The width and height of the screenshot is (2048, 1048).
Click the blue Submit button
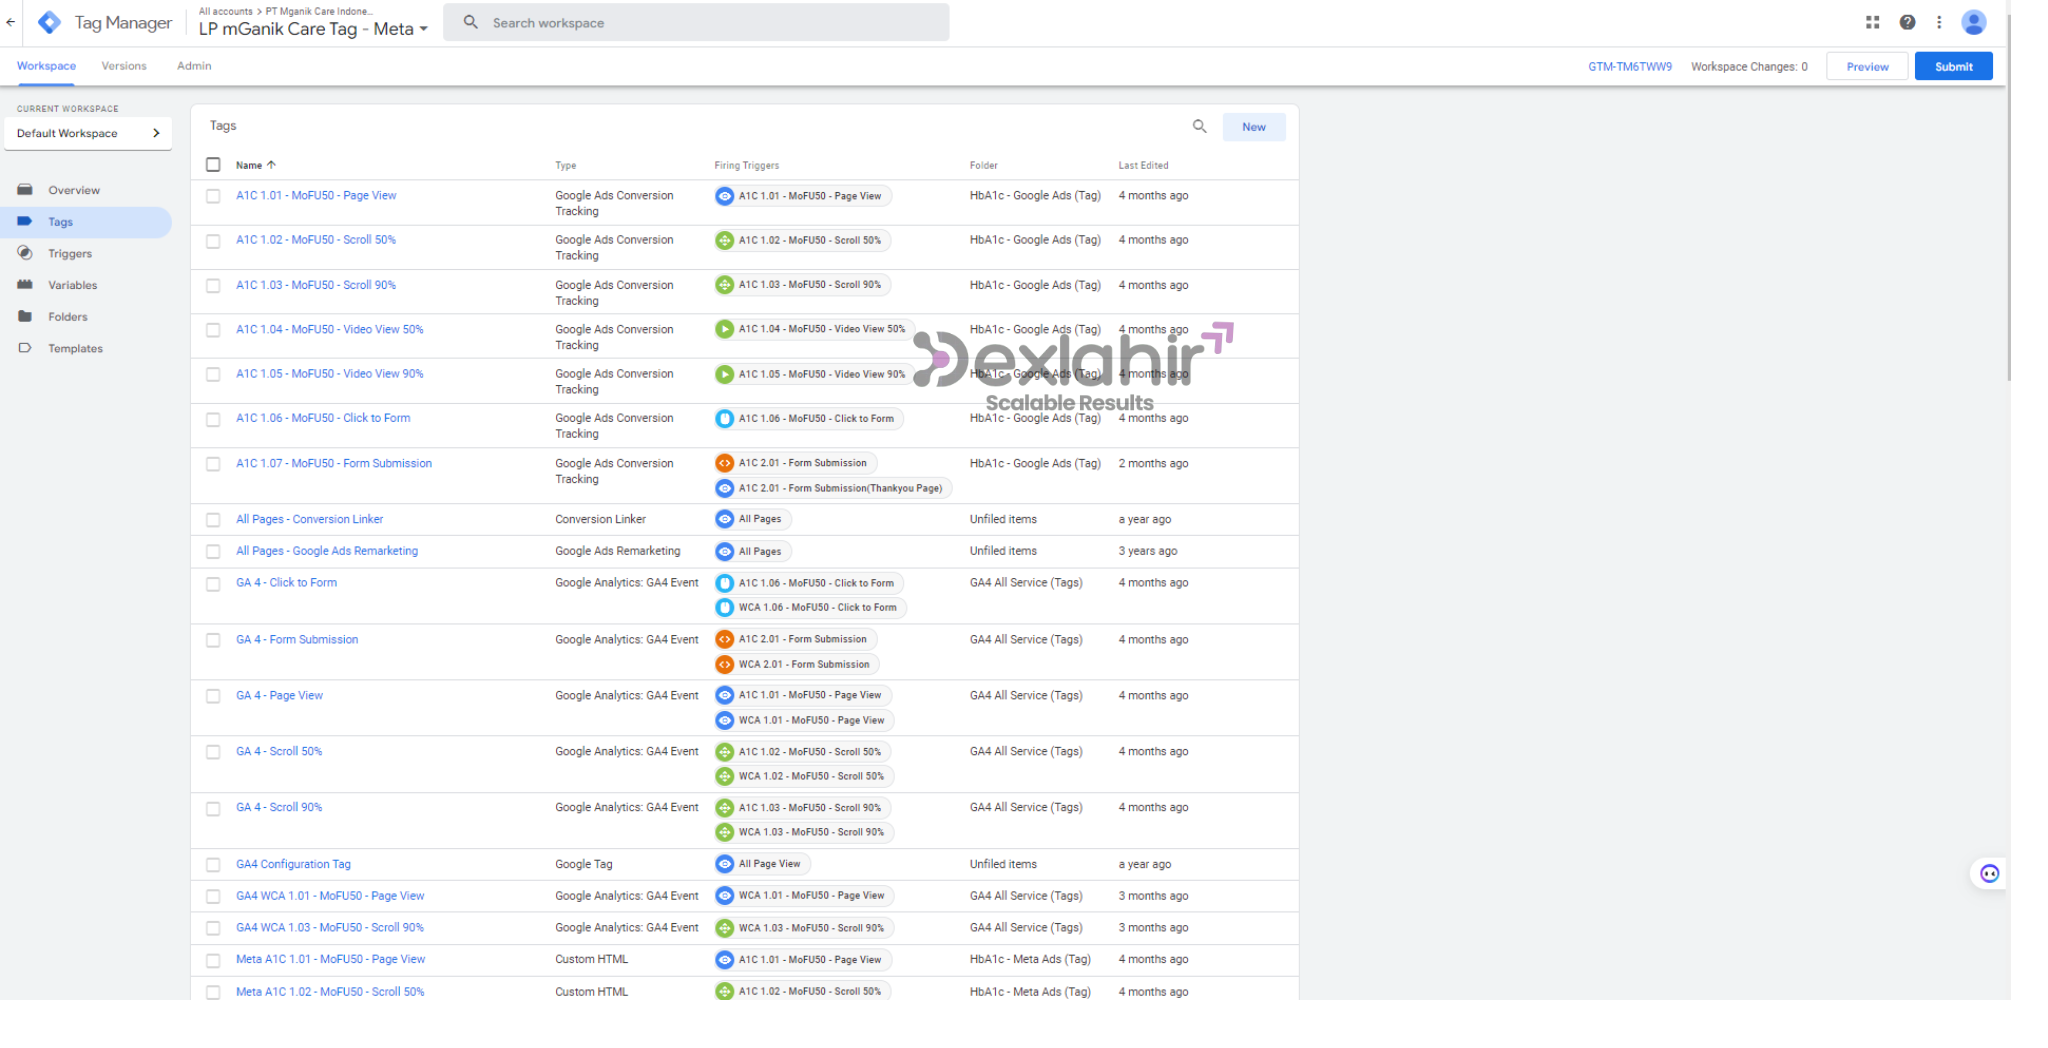pyautogui.click(x=1952, y=66)
